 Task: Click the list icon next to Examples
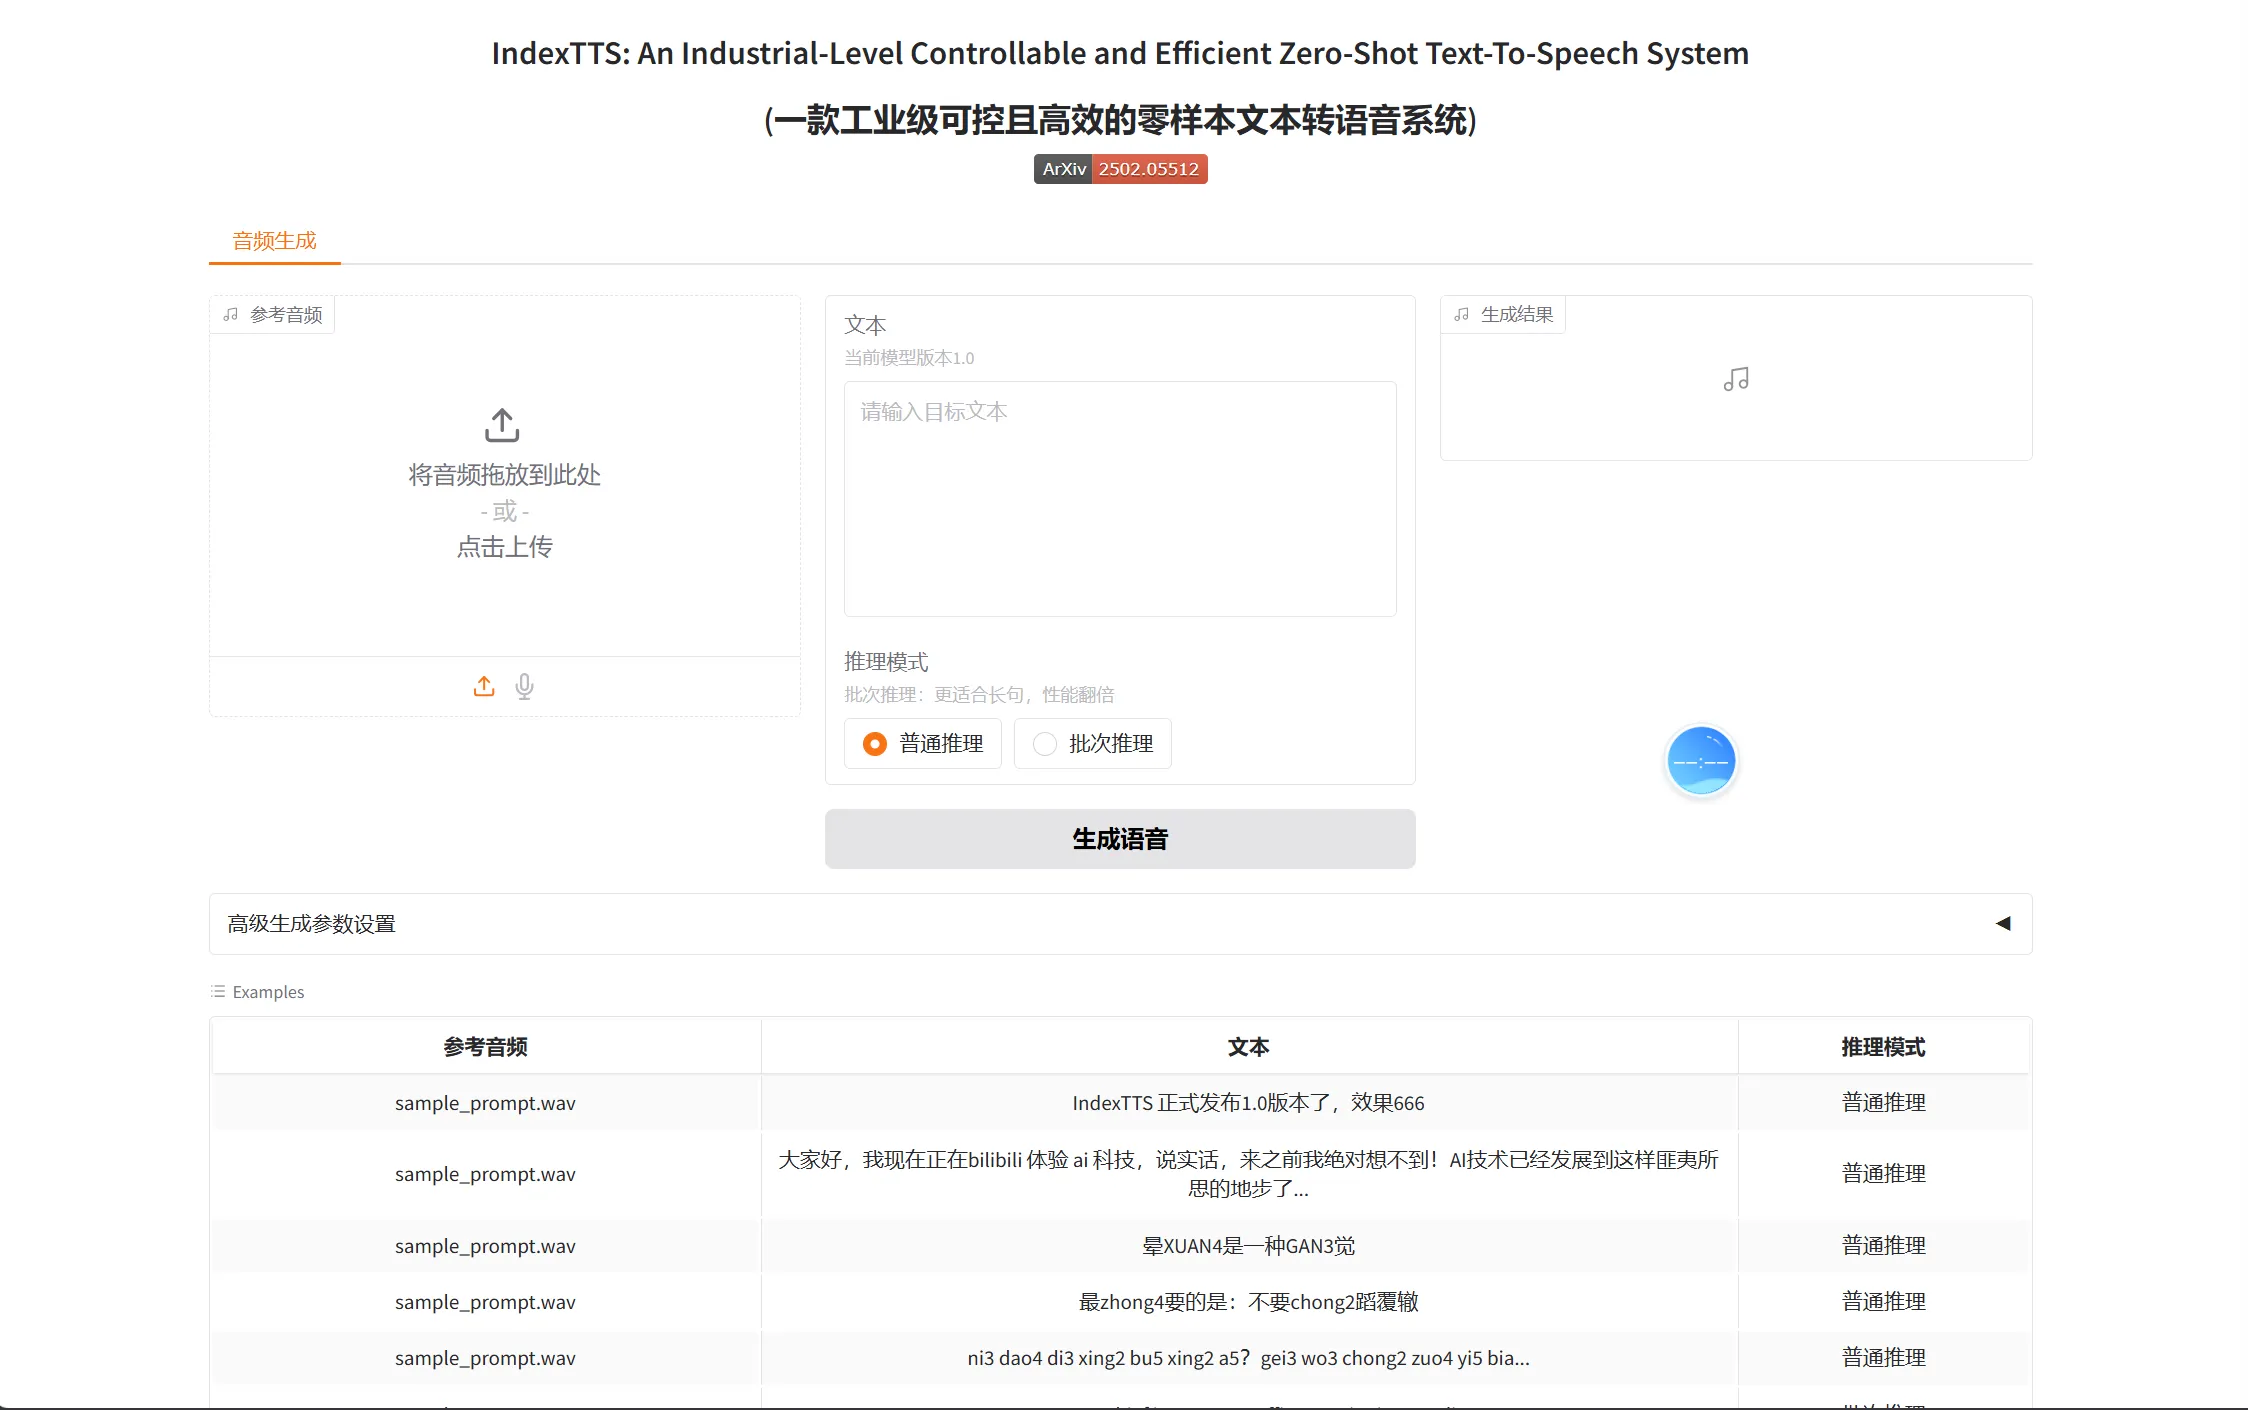pos(218,991)
